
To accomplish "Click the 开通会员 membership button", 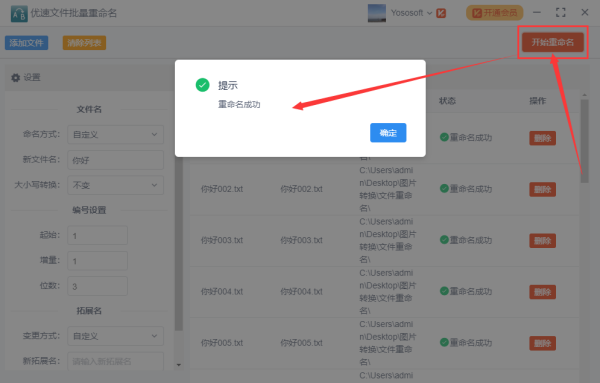I will point(494,13).
